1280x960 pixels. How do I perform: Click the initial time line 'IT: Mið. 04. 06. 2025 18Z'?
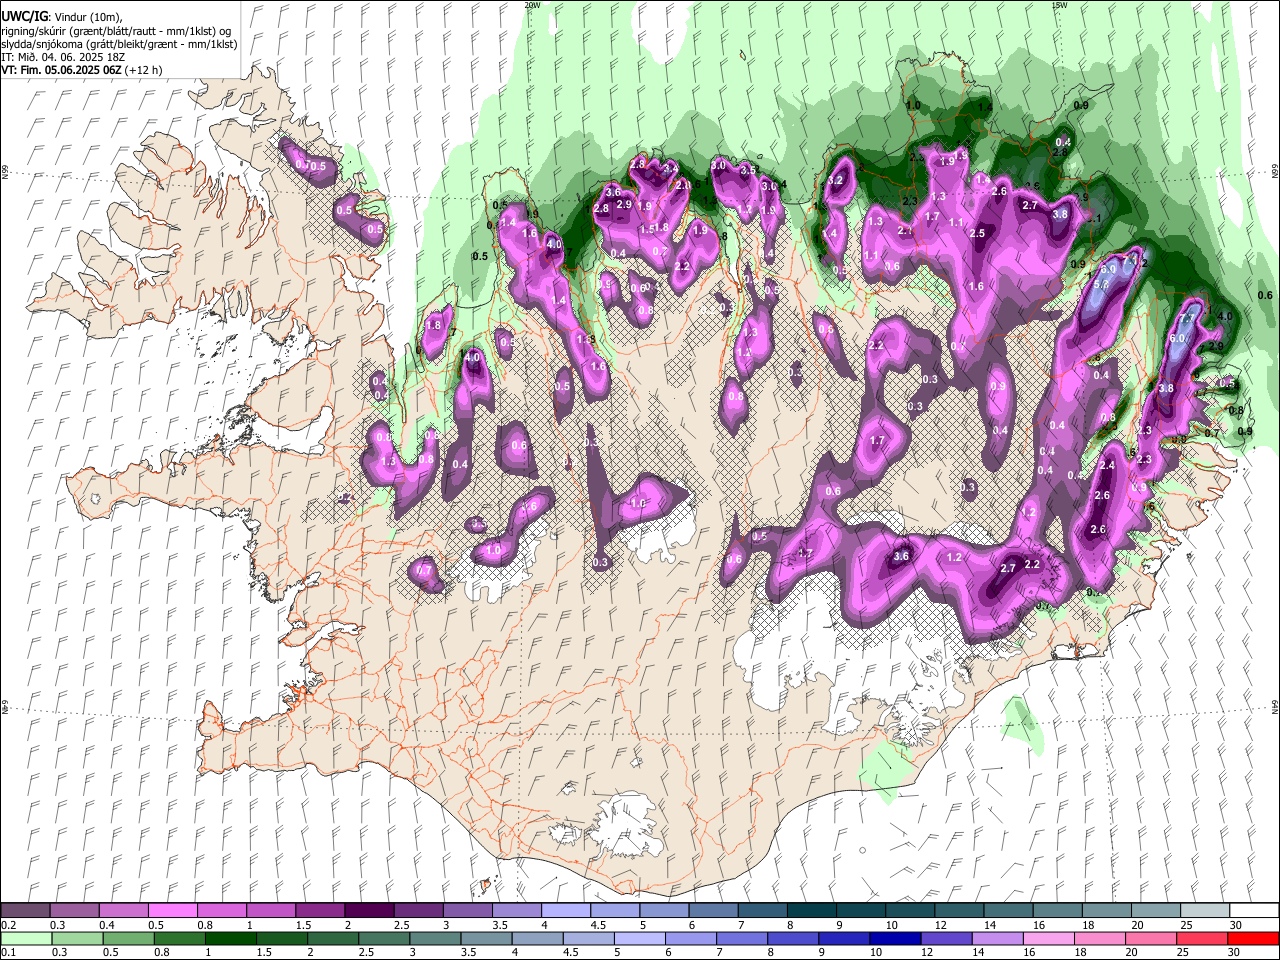(63, 57)
